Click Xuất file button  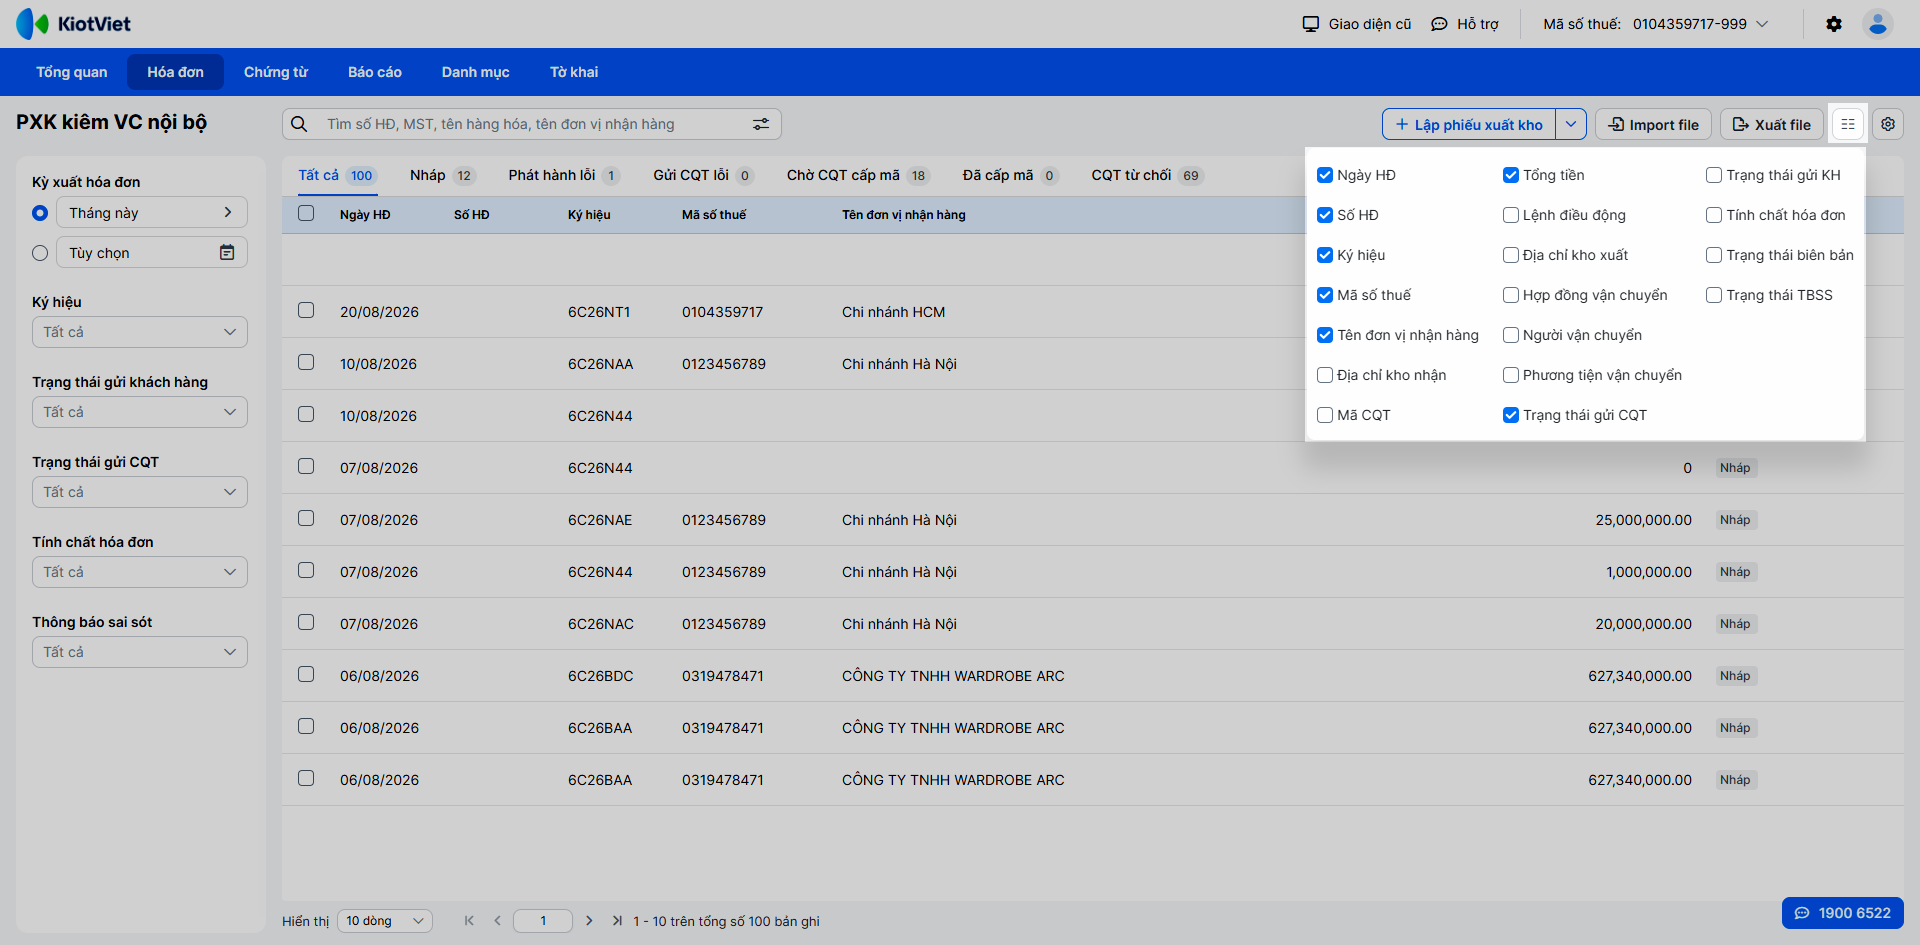tap(1772, 124)
